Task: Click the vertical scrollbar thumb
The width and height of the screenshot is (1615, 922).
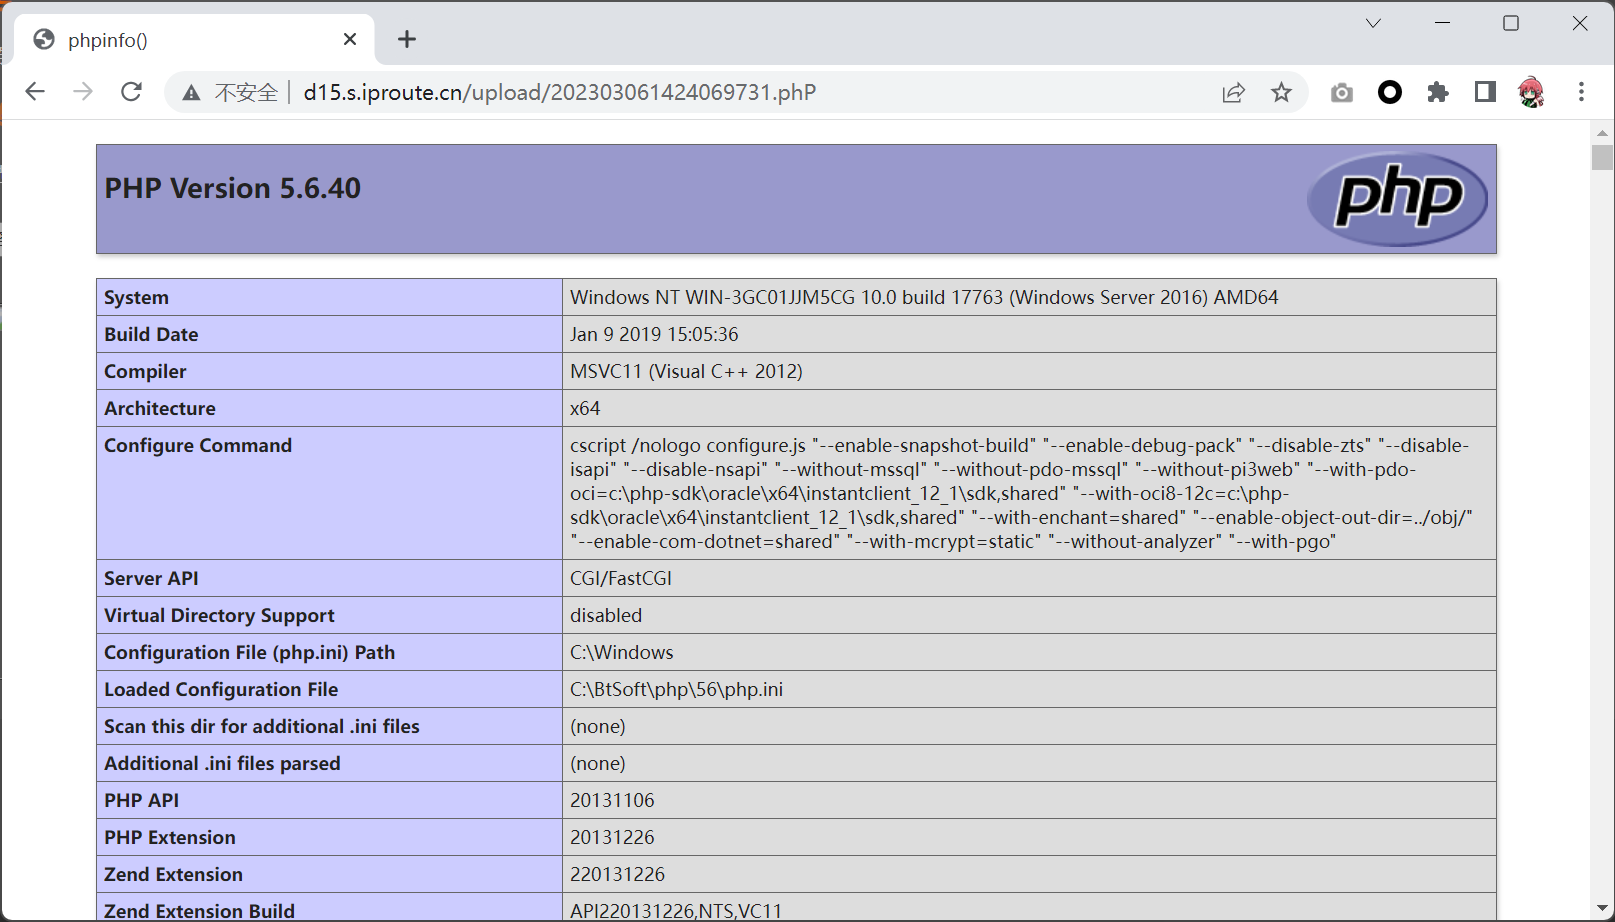Action: (x=1602, y=158)
